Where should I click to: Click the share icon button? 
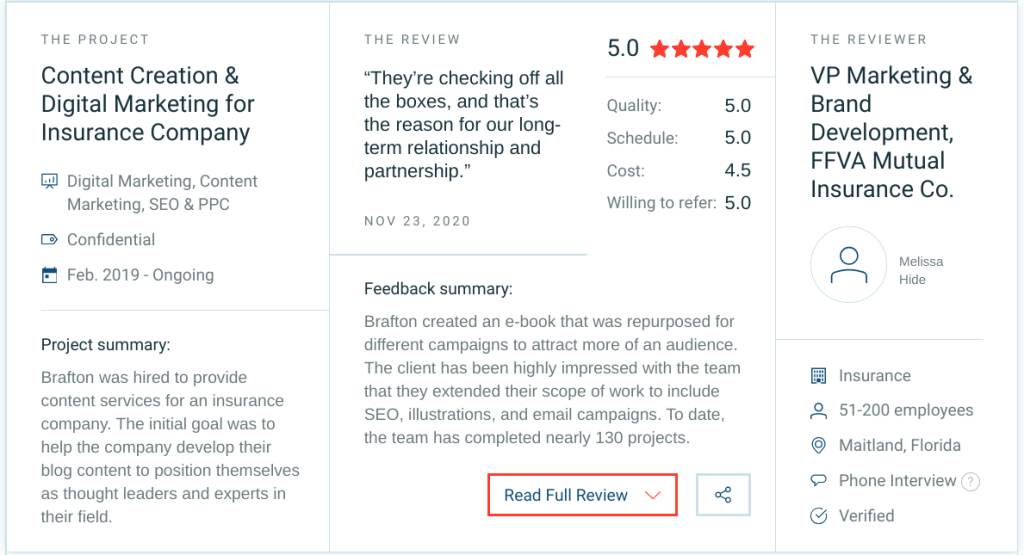pyautogui.click(x=723, y=495)
